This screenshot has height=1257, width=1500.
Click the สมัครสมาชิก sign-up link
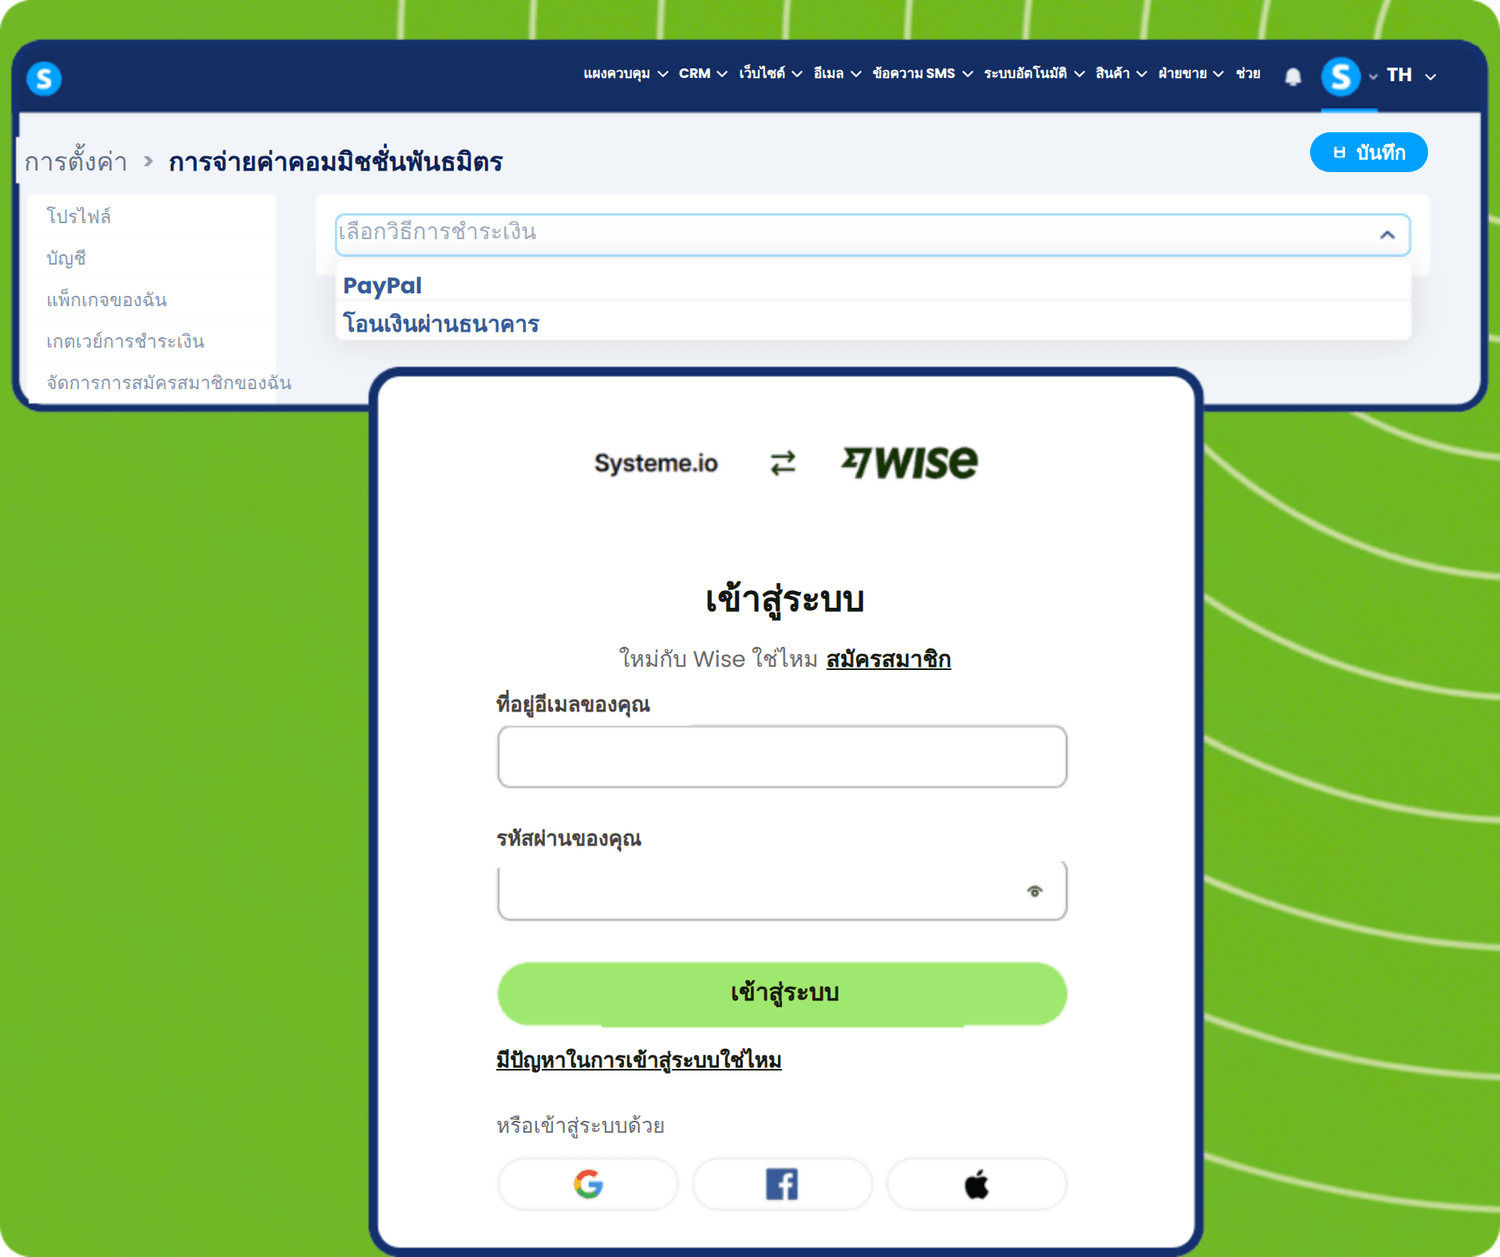tap(888, 659)
